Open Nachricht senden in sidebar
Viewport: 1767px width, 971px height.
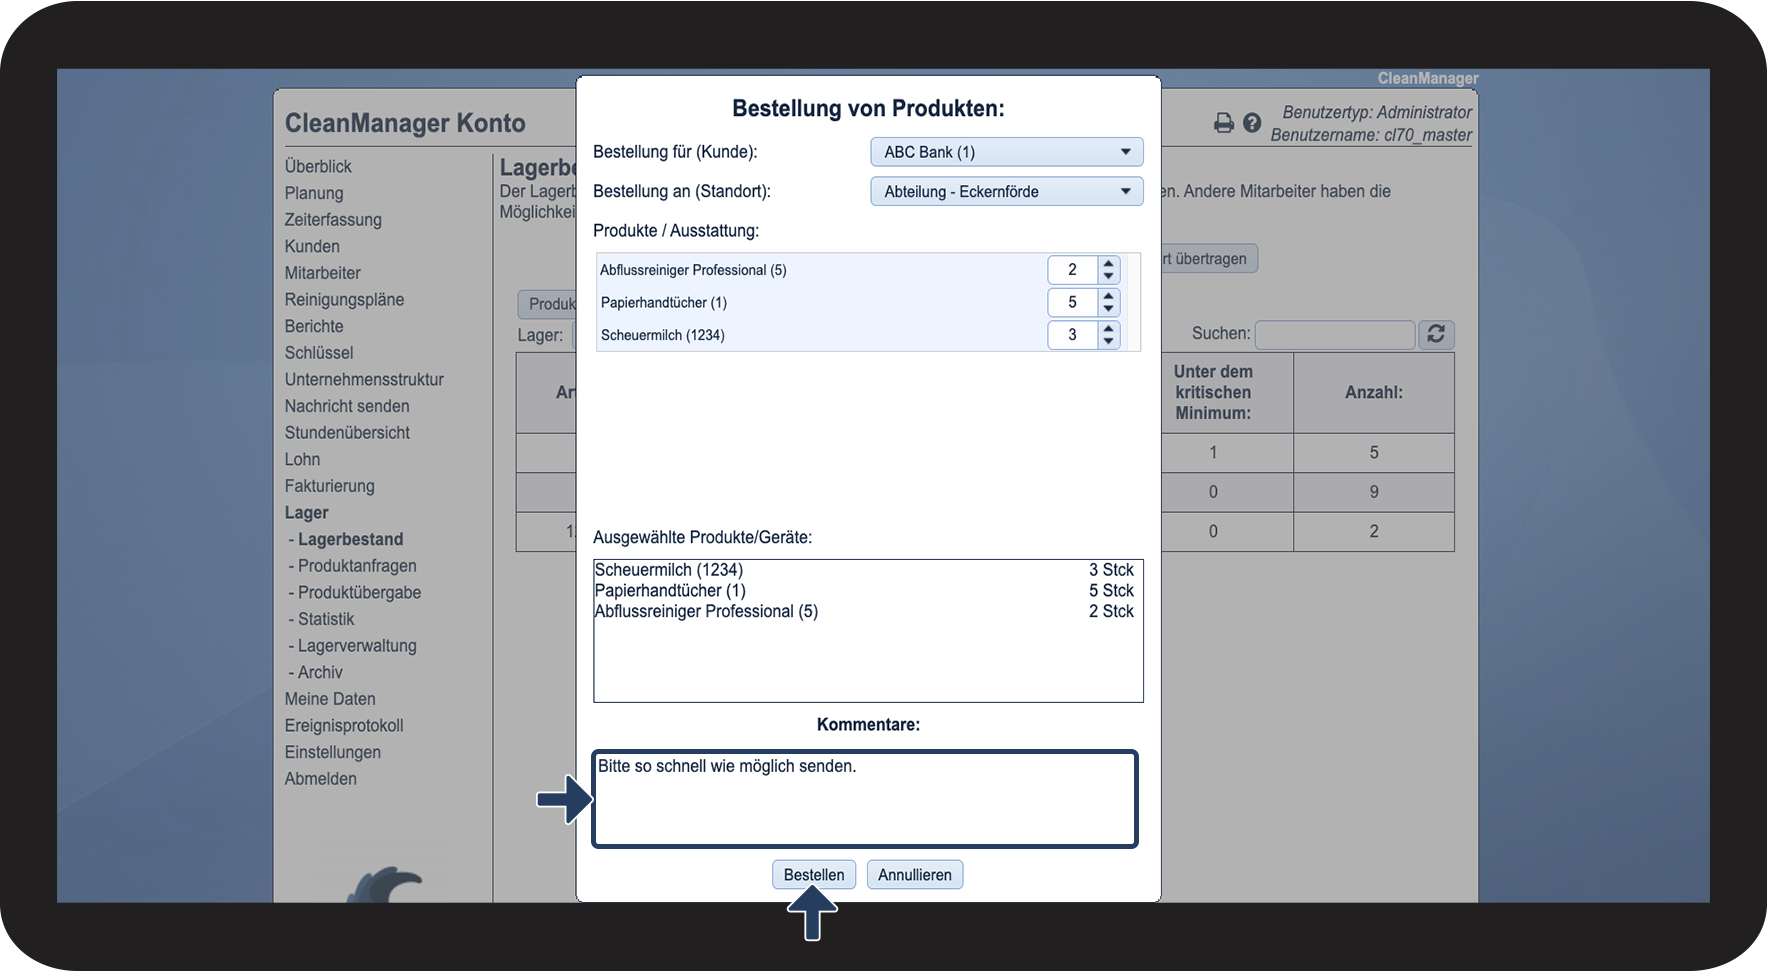coord(347,406)
